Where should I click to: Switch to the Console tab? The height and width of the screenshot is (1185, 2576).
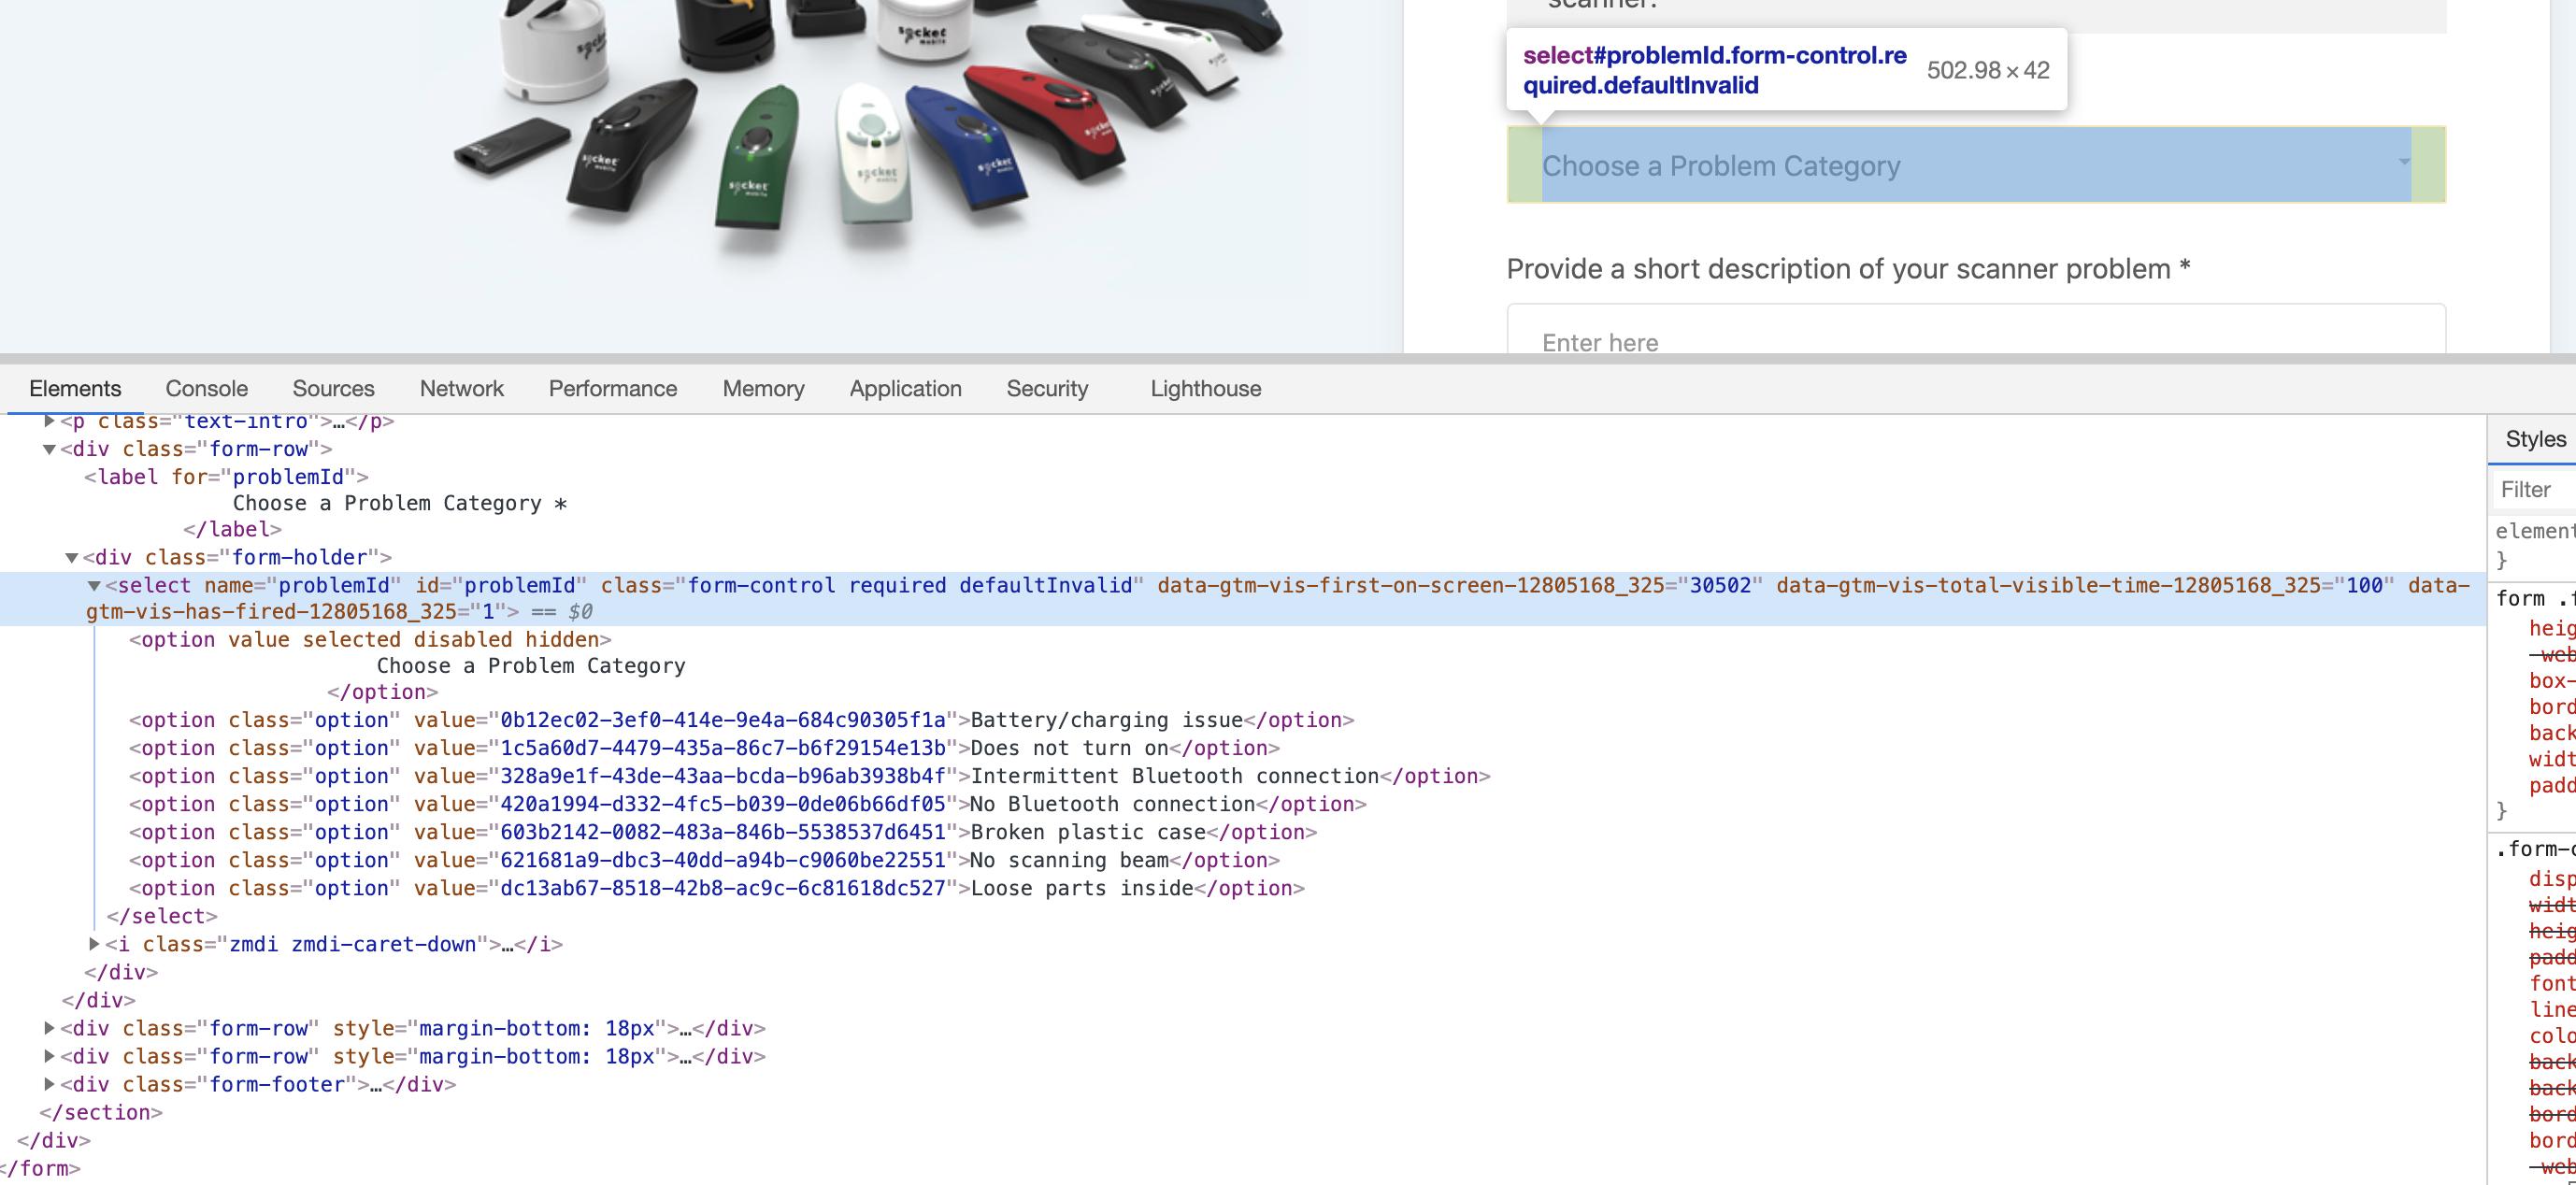(x=206, y=388)
